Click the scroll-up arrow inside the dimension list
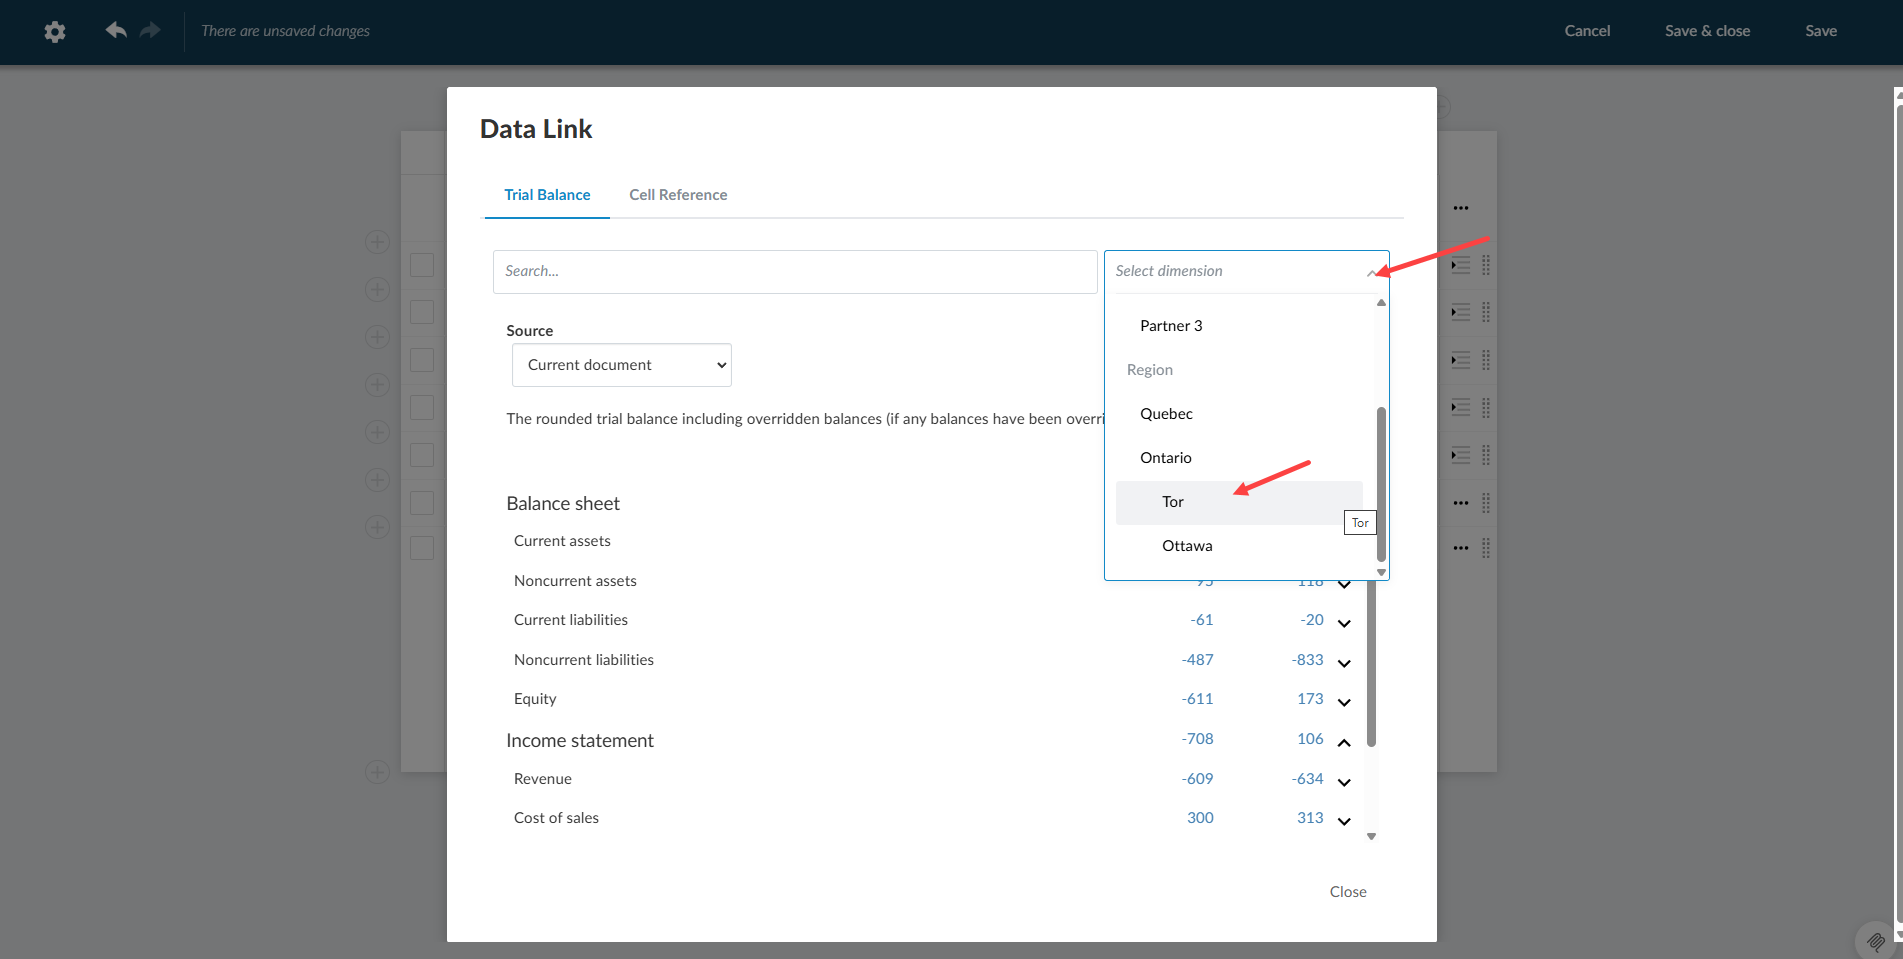This screenshot has height=959, width=1903. 1380,302
